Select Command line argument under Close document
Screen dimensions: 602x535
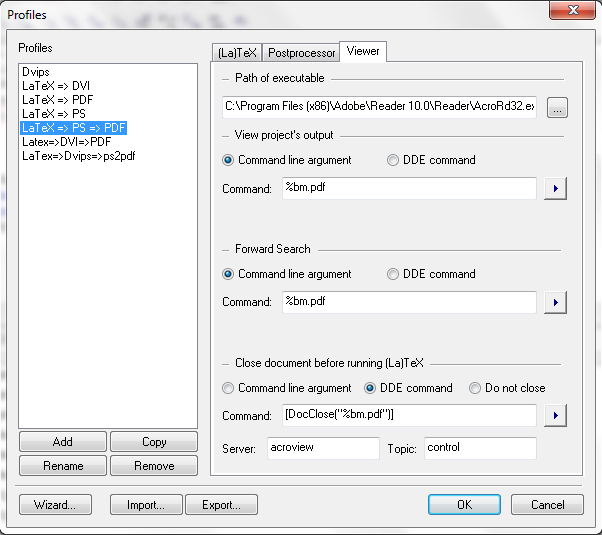pos(287,388)
